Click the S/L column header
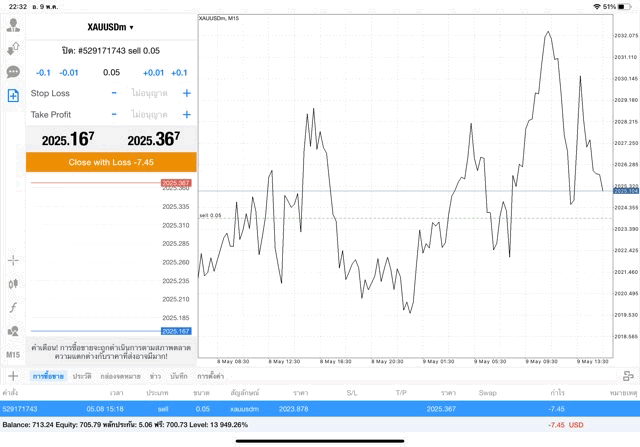 click(x=352, y=393)
